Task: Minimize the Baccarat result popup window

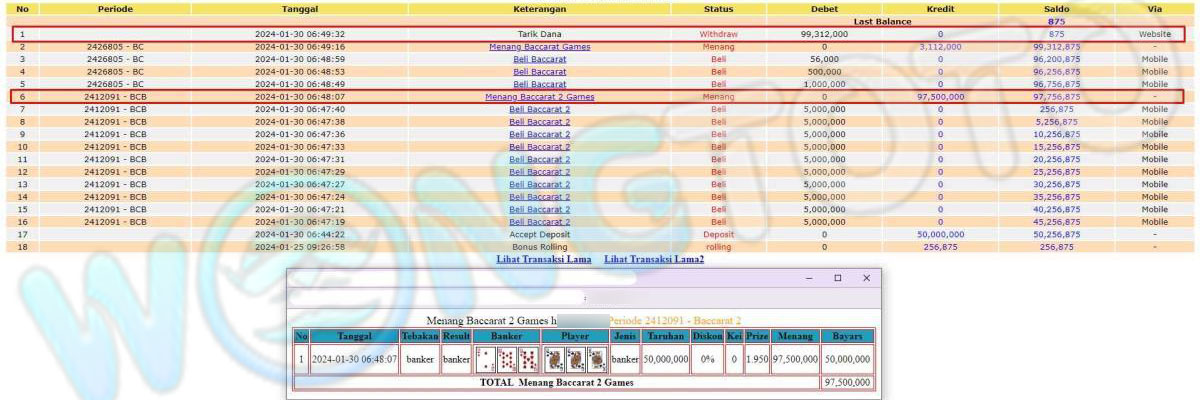Action: (810, 278)
